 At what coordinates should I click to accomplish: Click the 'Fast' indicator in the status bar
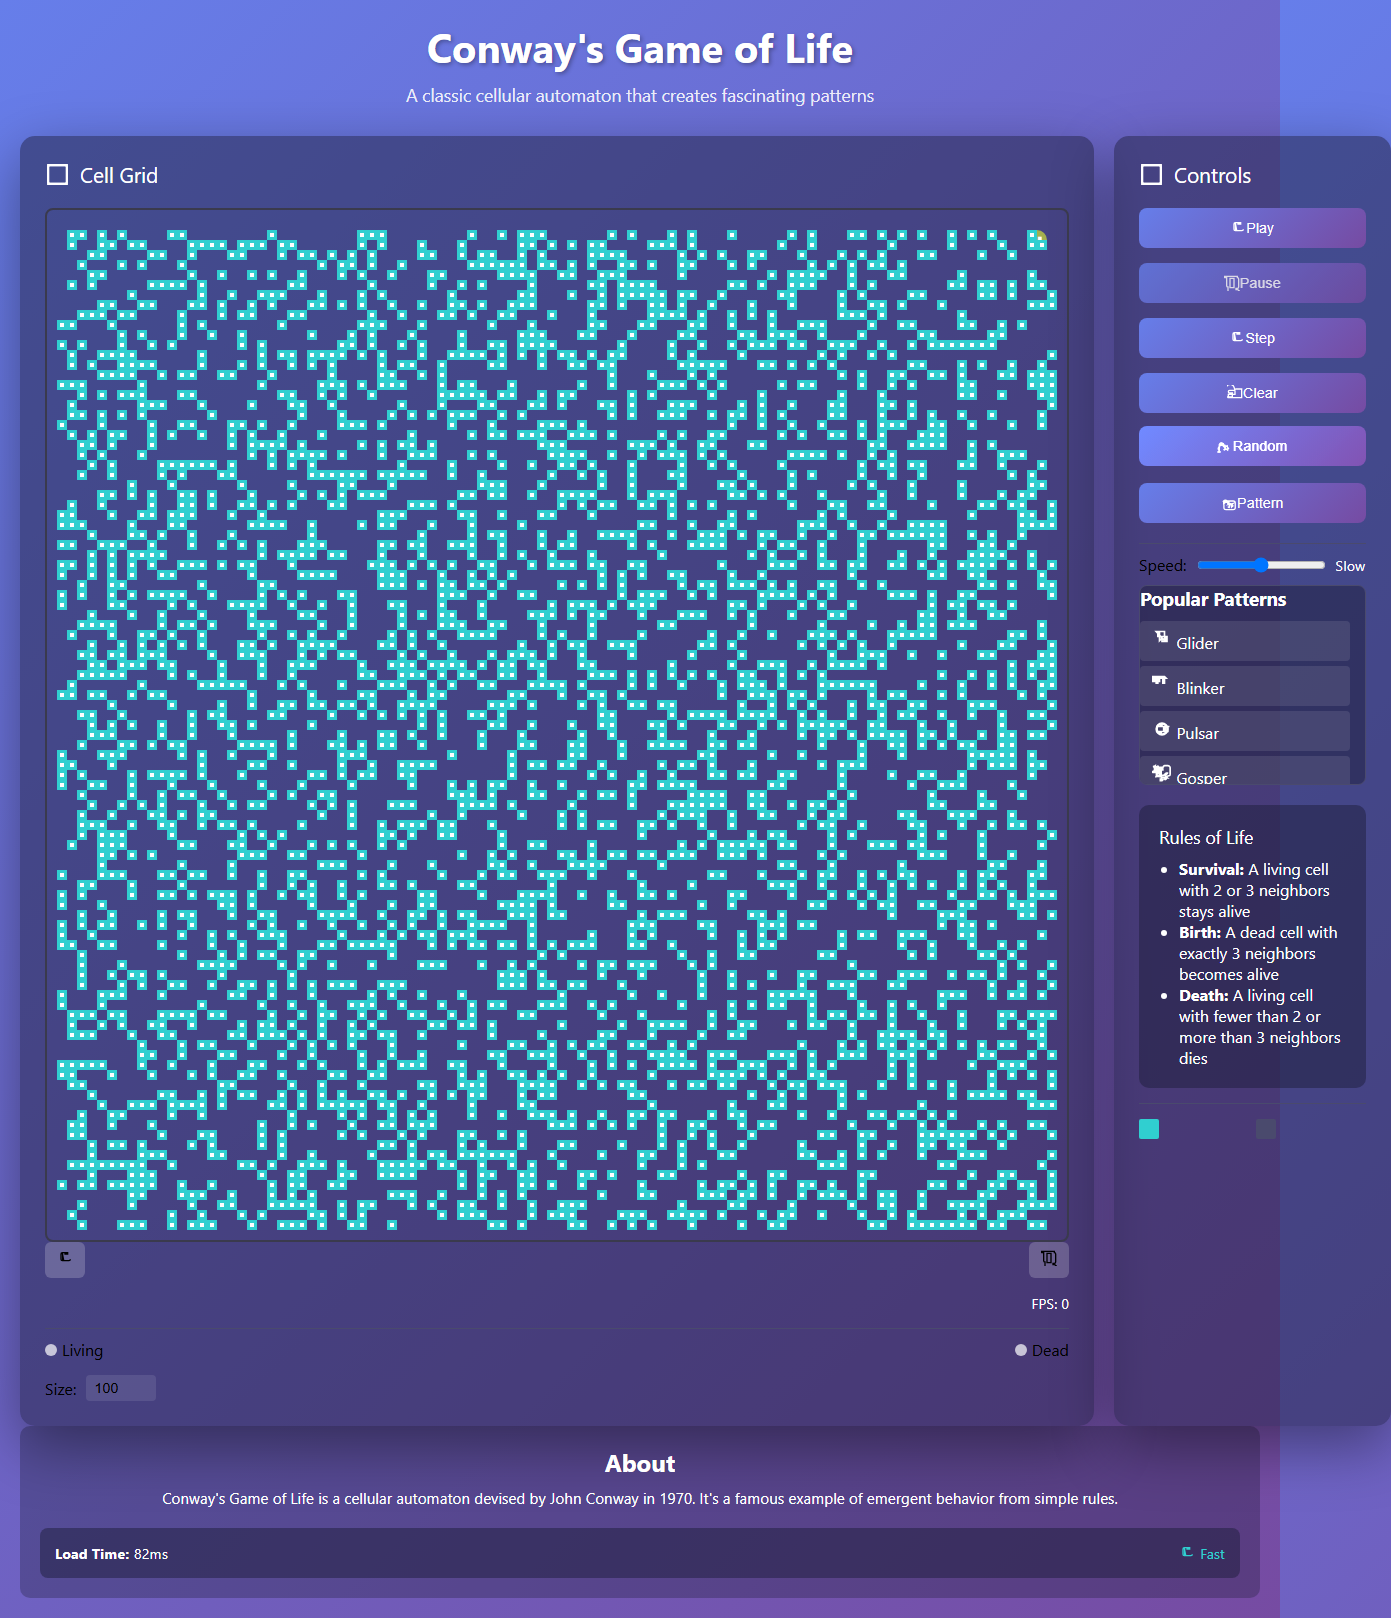coord(1203,1554)
